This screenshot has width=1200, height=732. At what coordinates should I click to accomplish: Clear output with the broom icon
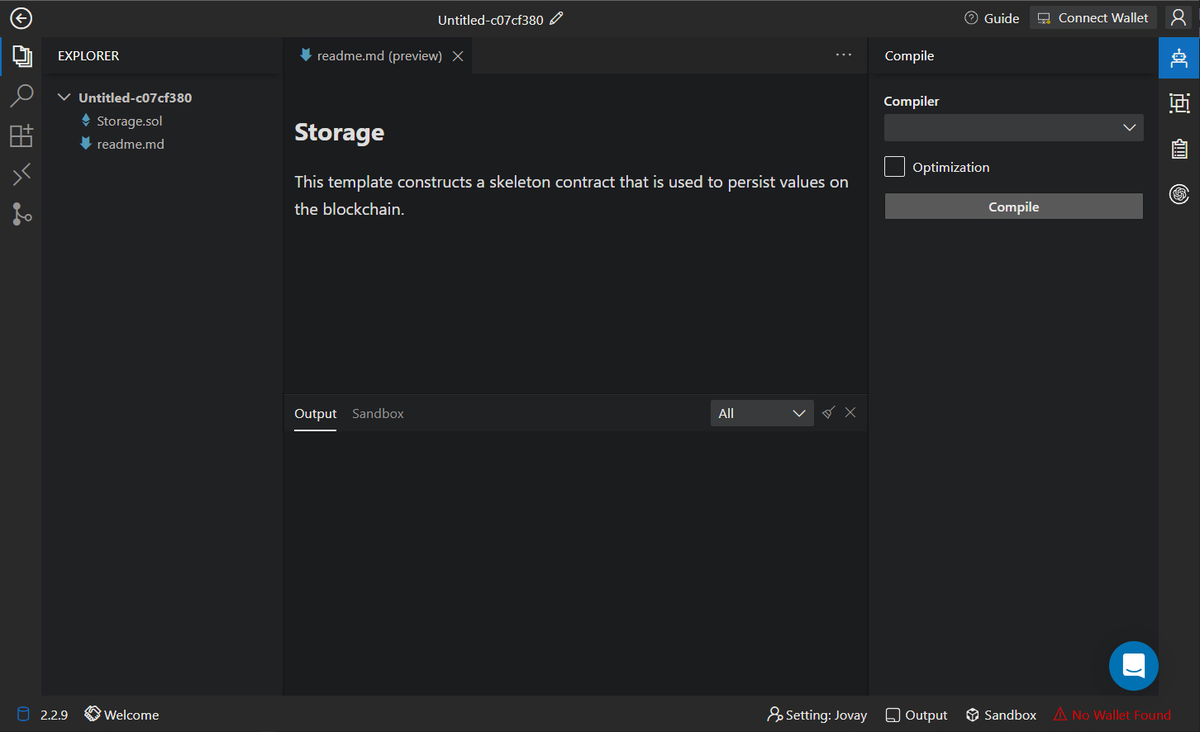pyautogui.click(x=828, y=413)
